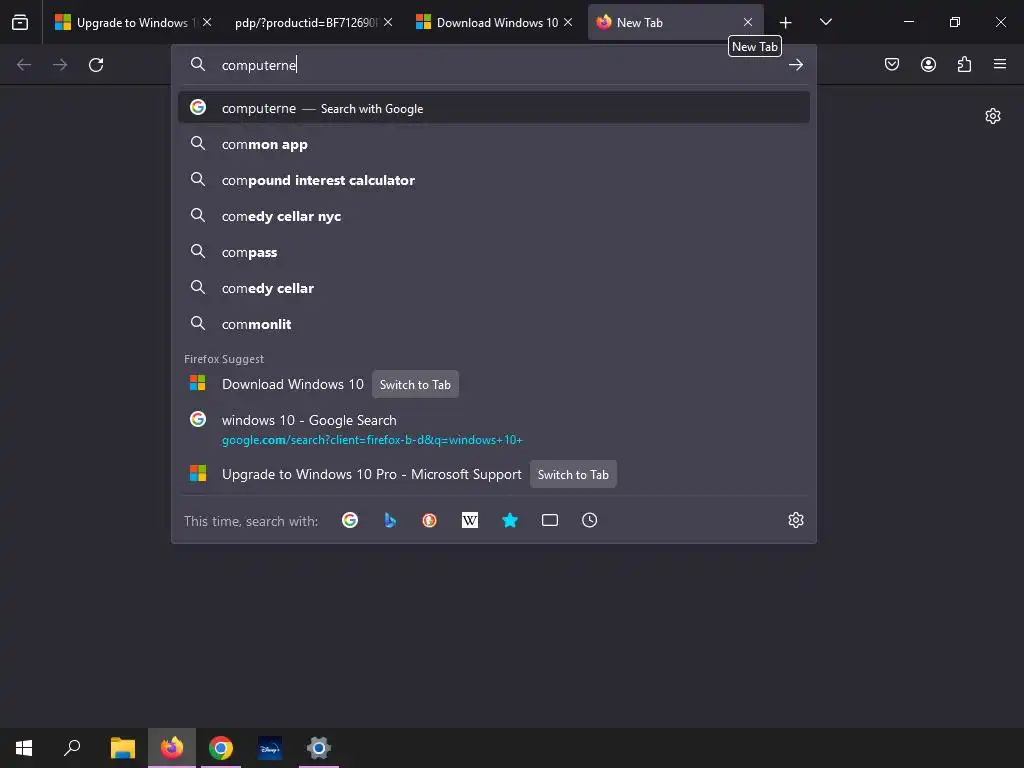
Task: Close the pdp/?productid tab
Action: click(388, 22)
